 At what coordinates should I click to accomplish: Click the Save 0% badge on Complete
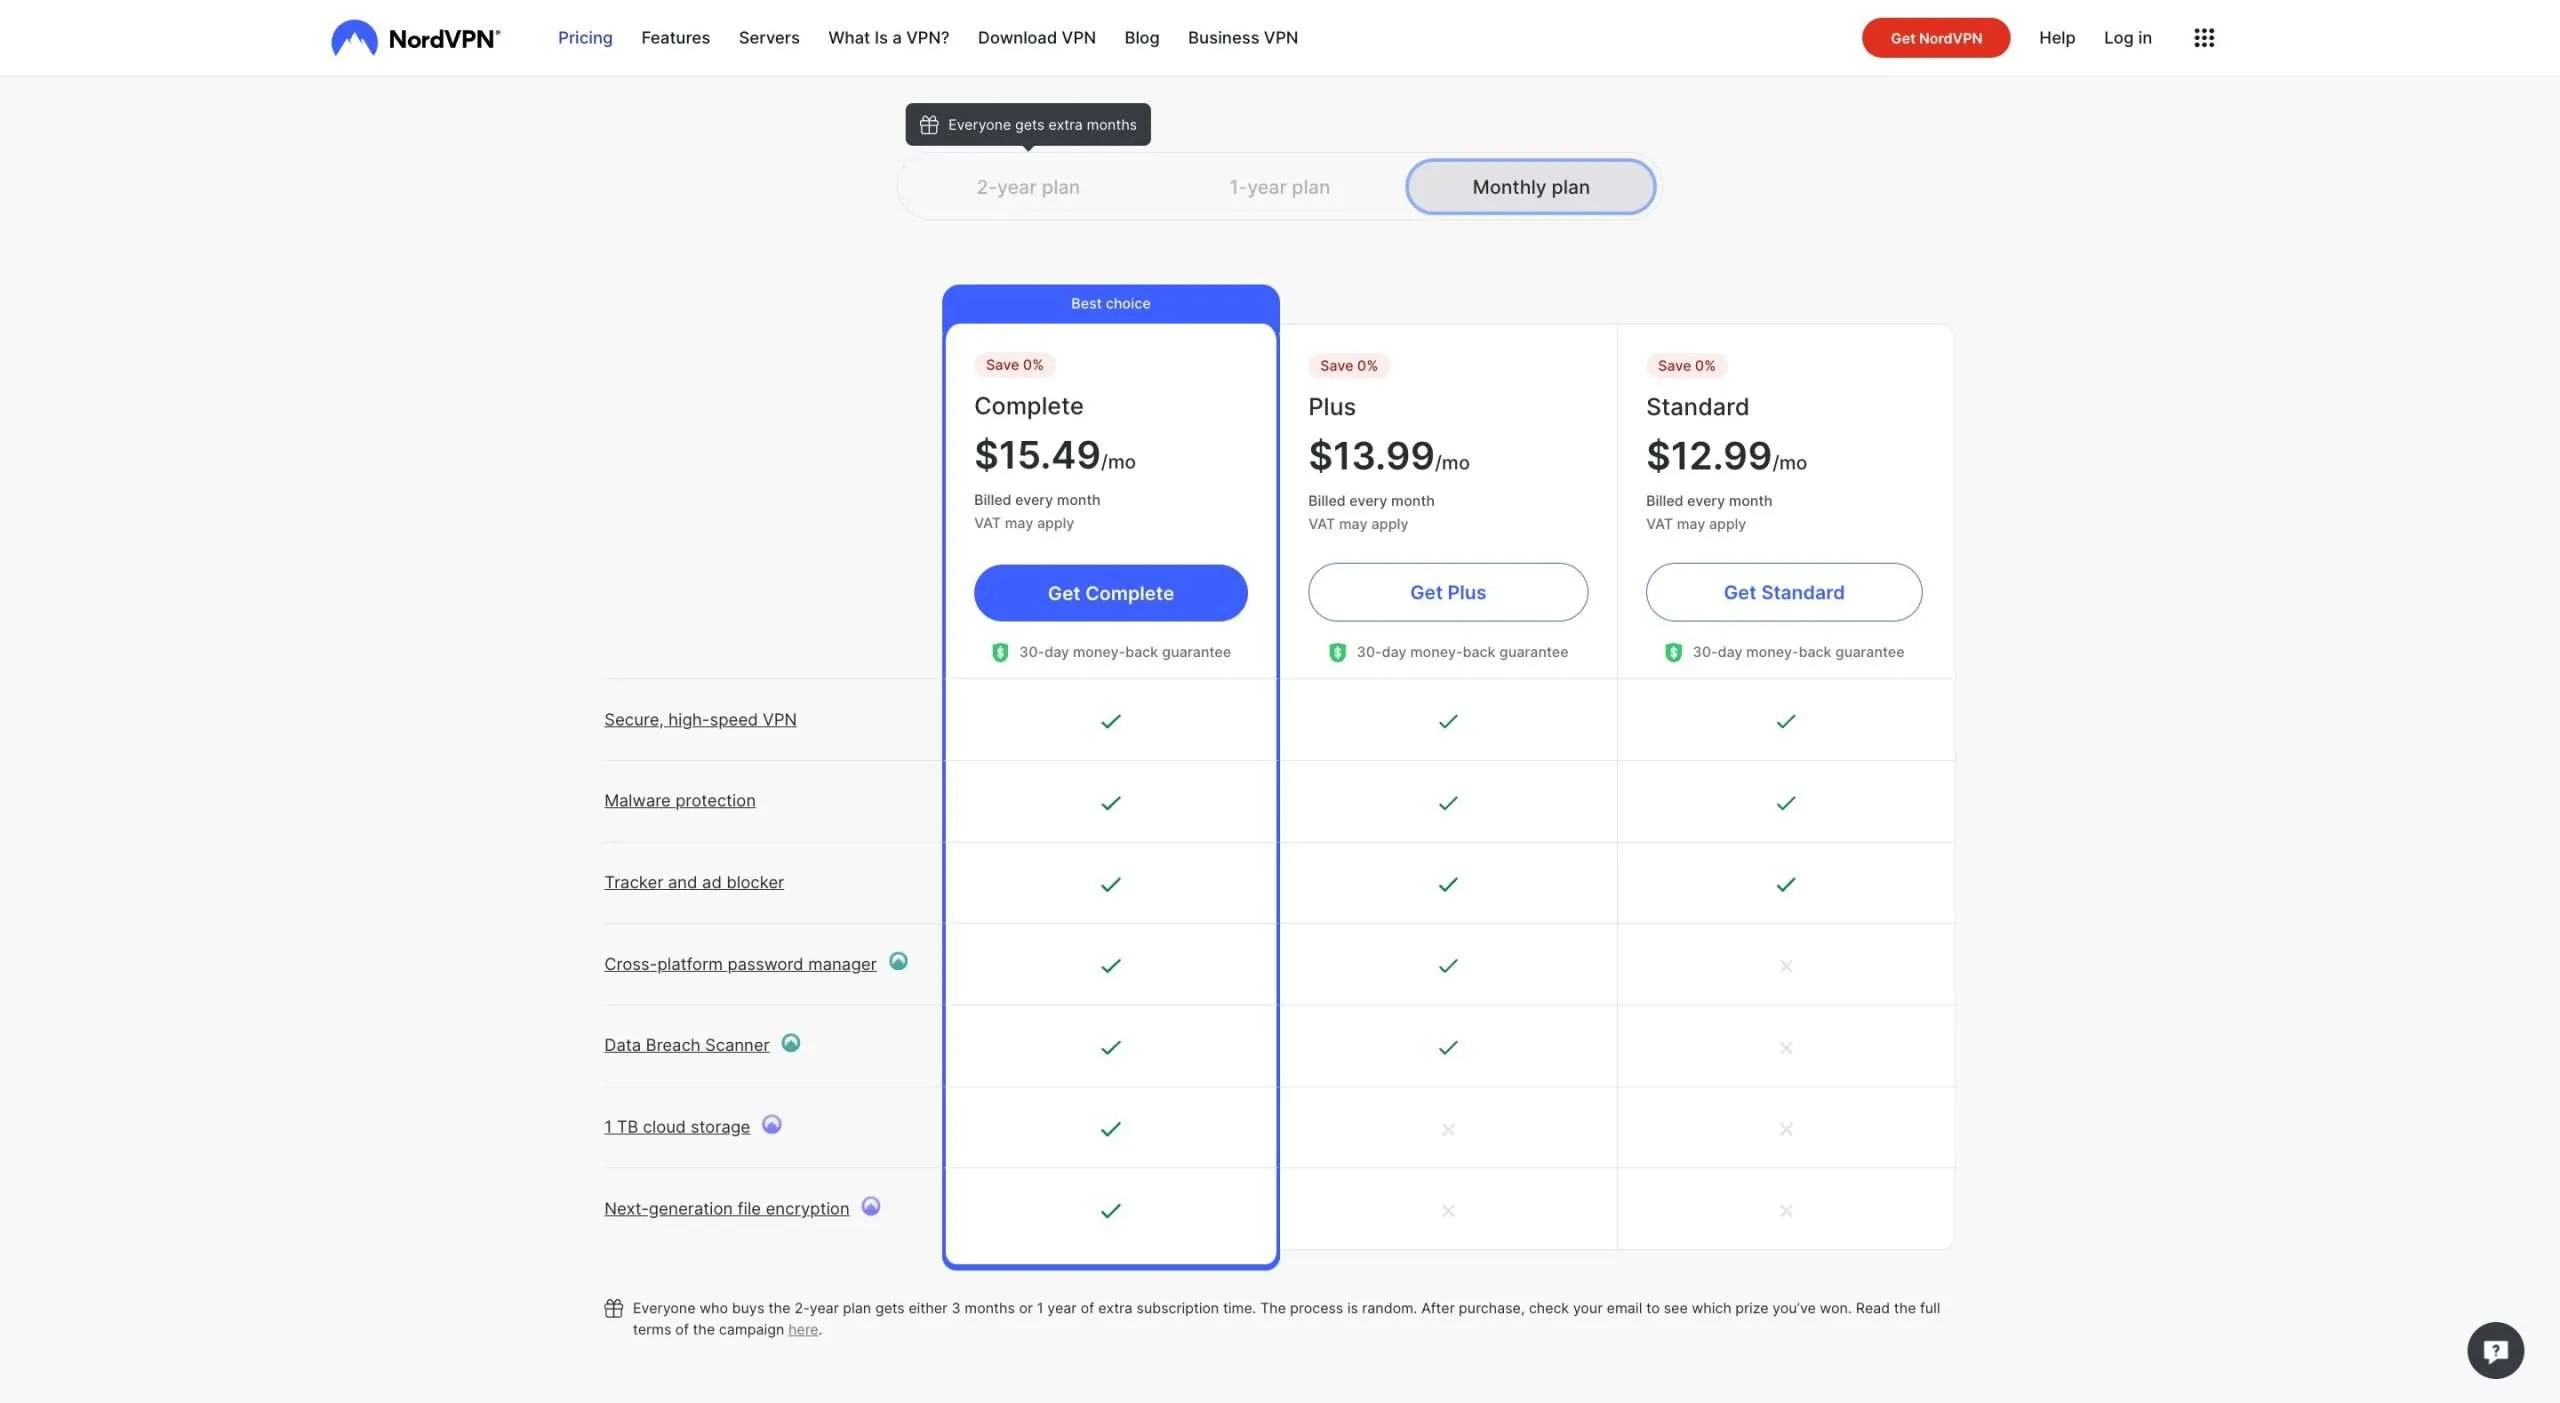(1014, 365)
